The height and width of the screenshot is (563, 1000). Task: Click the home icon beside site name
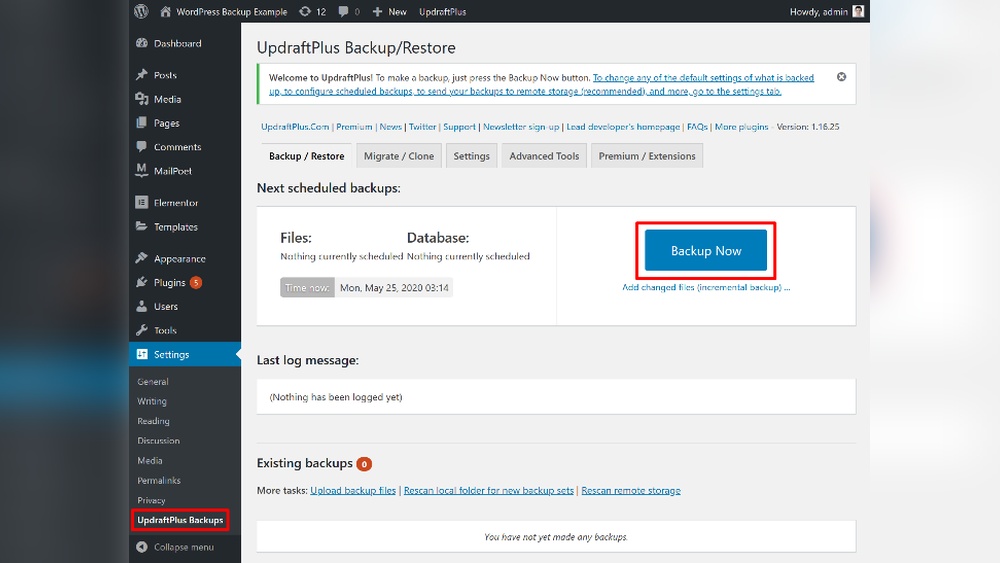point(166,11)
